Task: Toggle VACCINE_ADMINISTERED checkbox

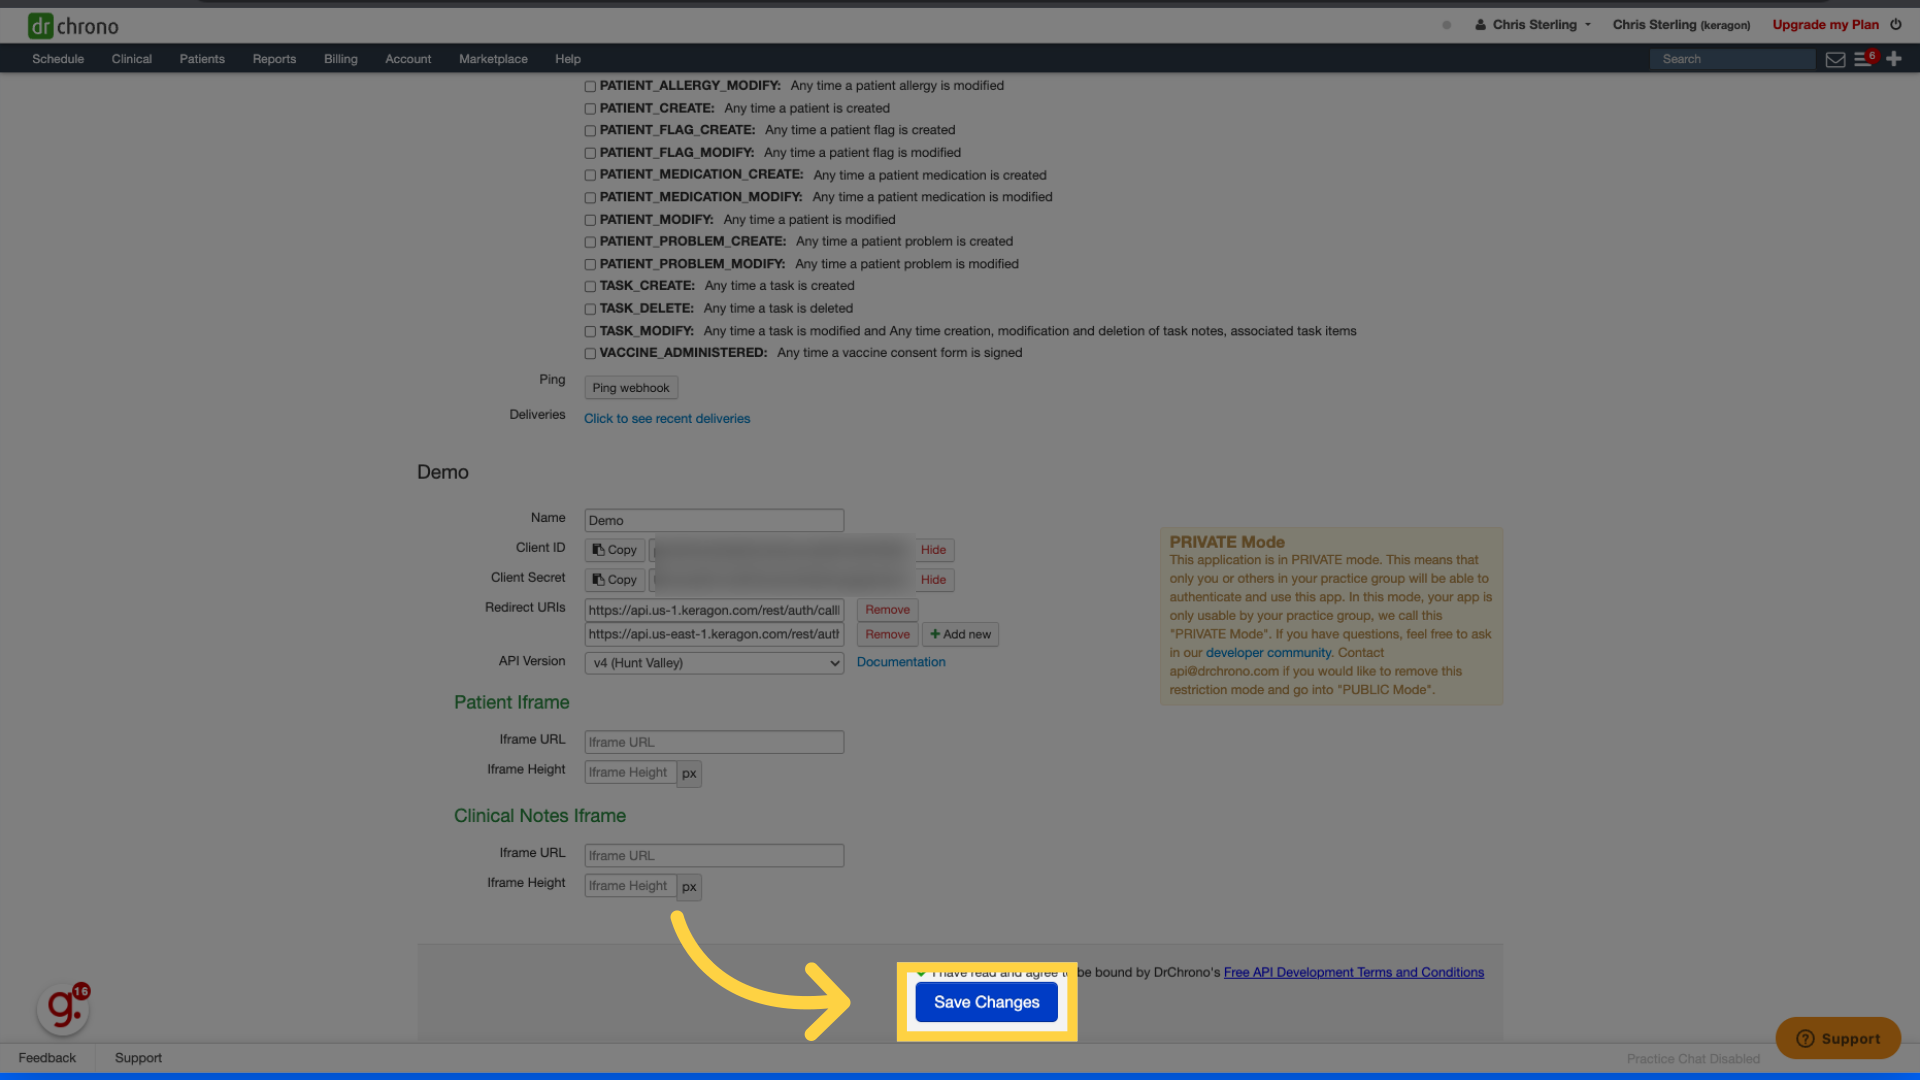Action: pos(590,354)
